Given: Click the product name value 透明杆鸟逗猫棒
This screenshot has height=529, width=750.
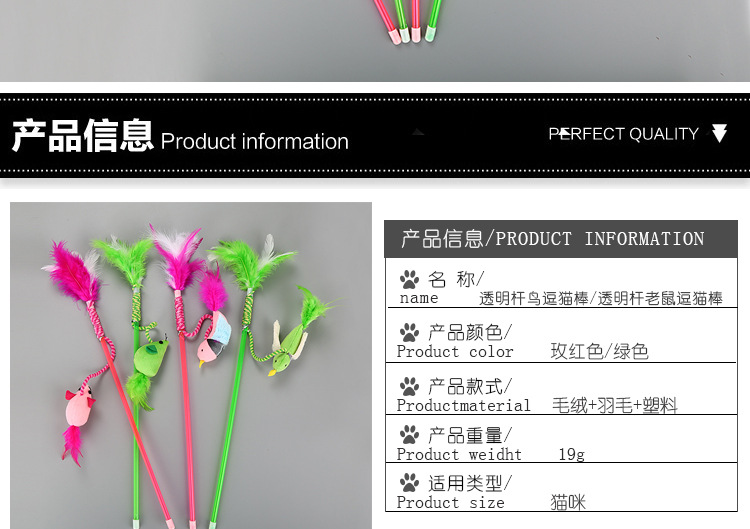Looking at the screenshot, I should tap(533, 298).
